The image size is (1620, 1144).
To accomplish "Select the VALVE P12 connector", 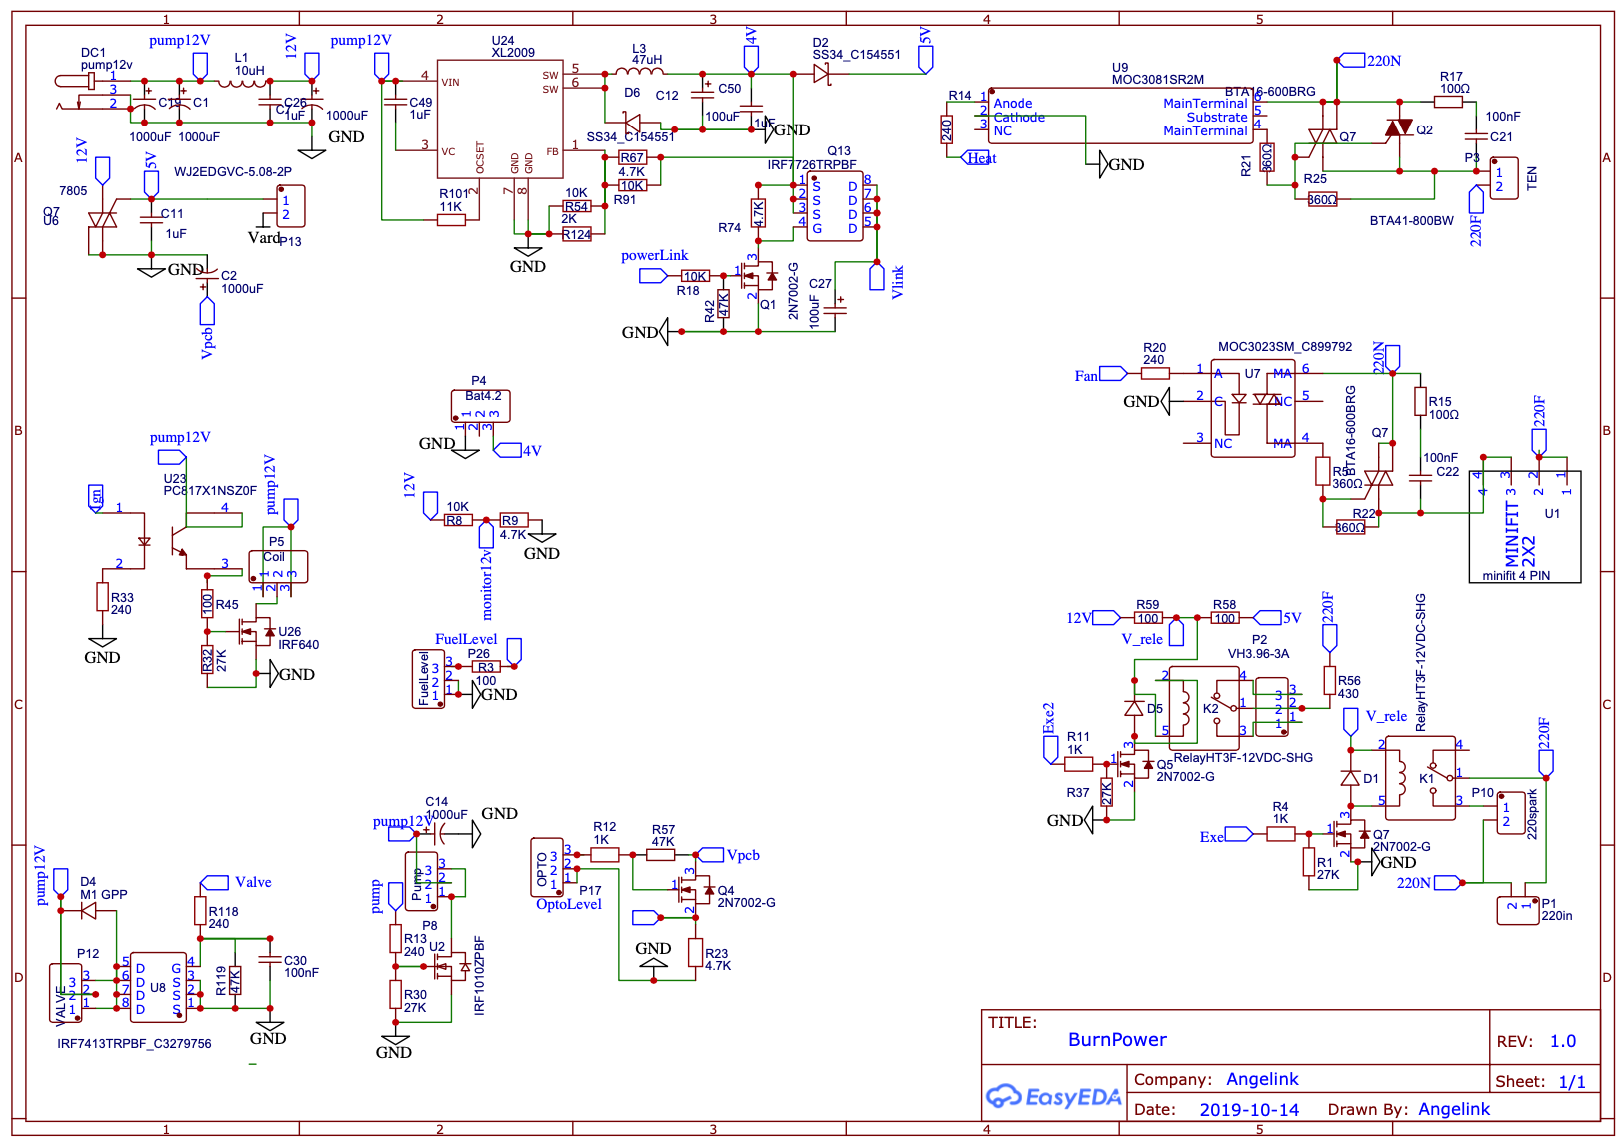I will coord(66,993).
